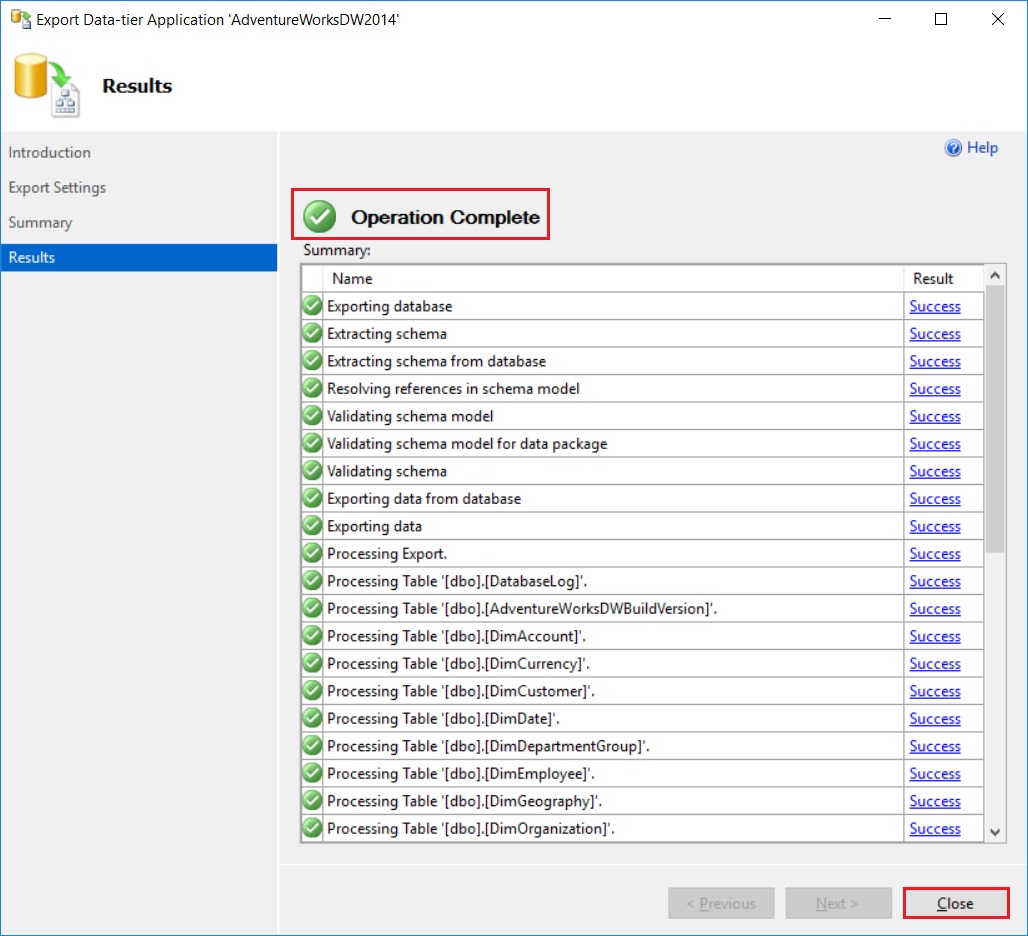Open Success link for Validating schema model
Viewport: 1028px width, 936px height.
click(x=935, y=416)
